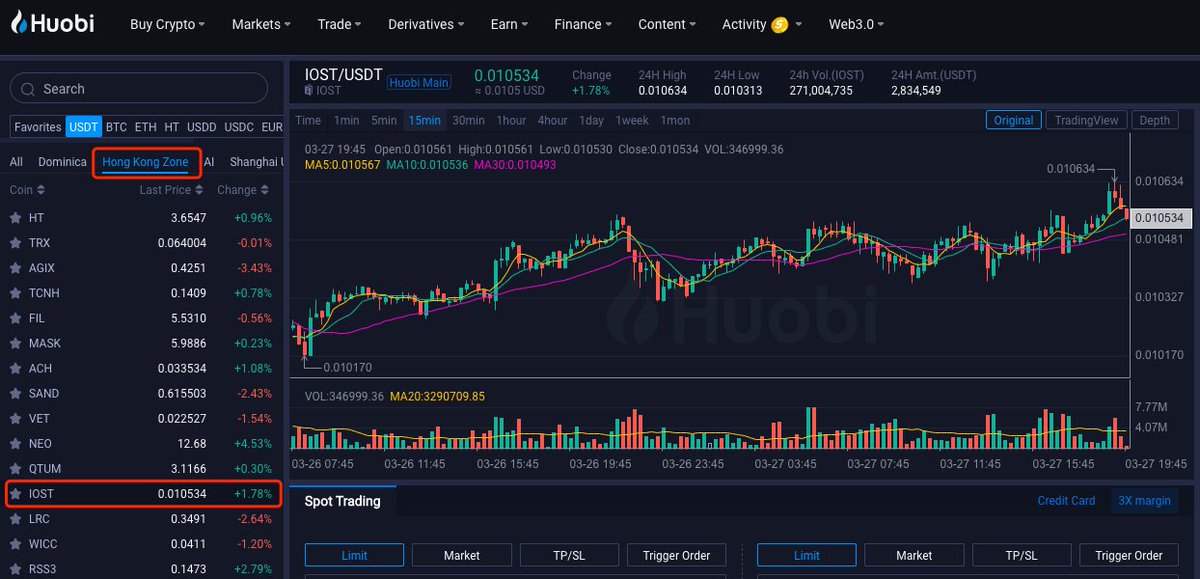Select the USDC market tab

point(239,127)
